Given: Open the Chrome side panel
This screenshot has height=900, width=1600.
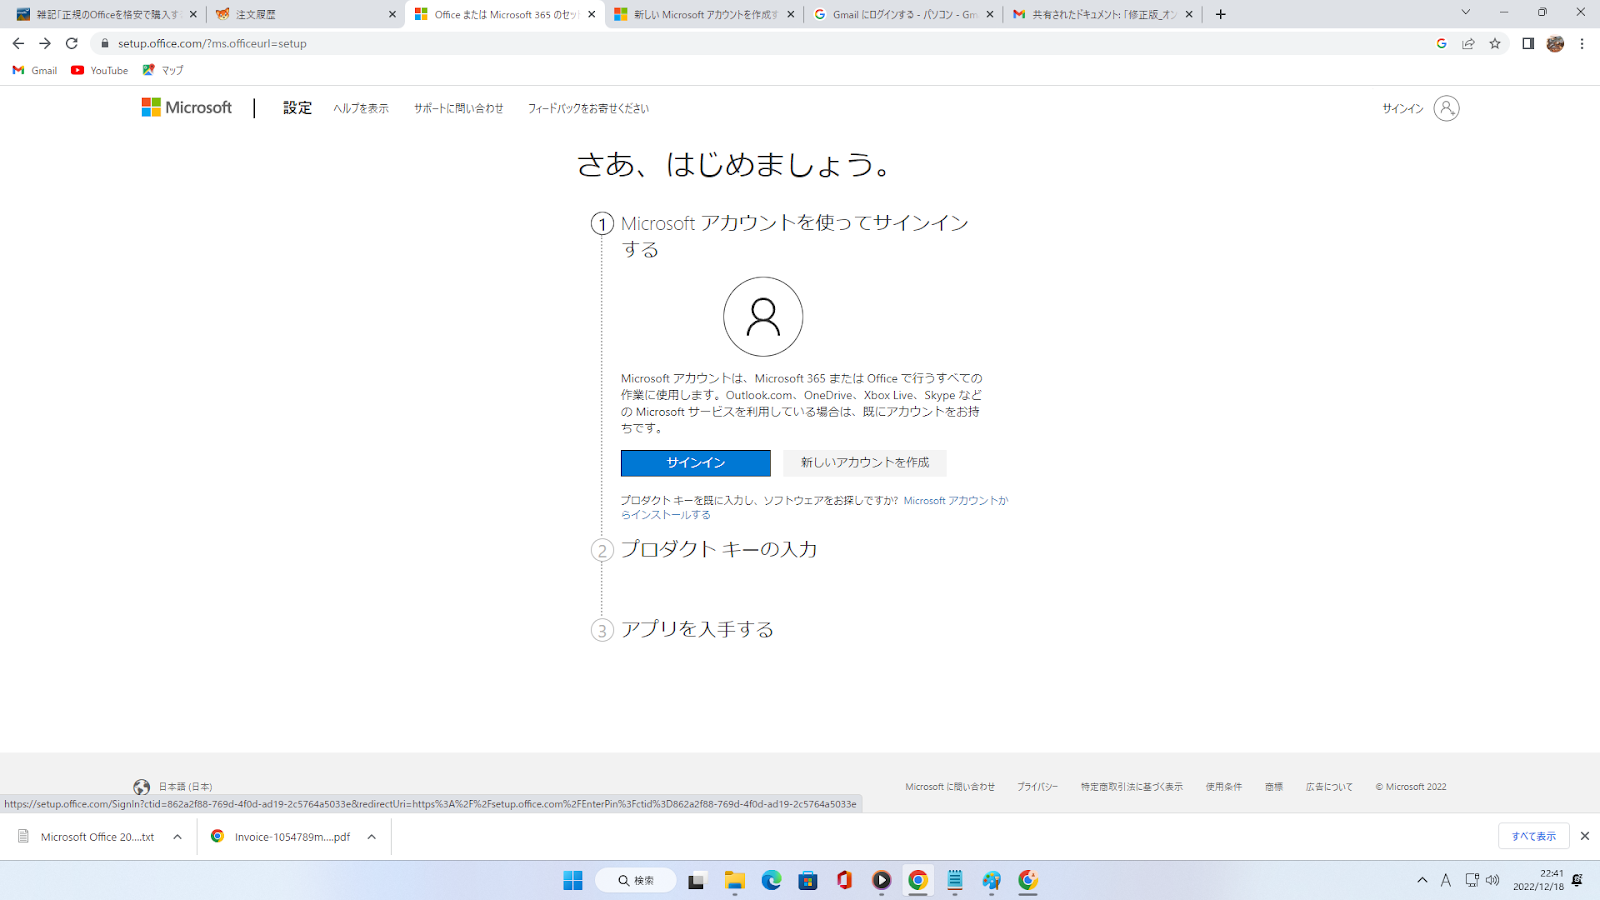Looking at the screenshot, I should coord(1528,43).
